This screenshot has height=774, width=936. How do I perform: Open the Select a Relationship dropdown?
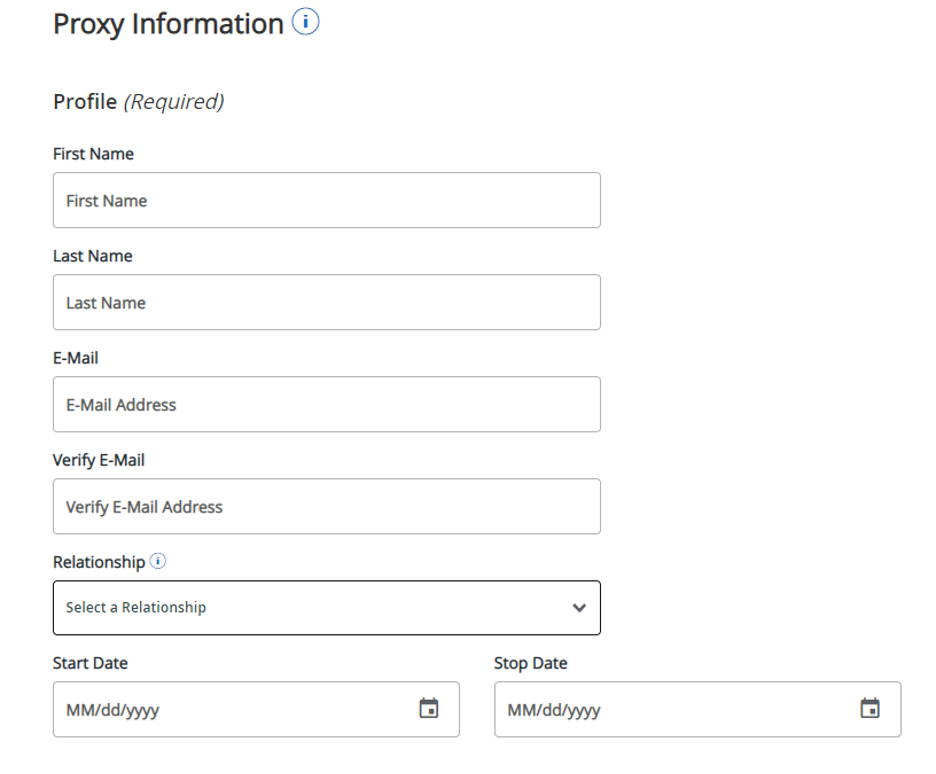pos(326,608)
